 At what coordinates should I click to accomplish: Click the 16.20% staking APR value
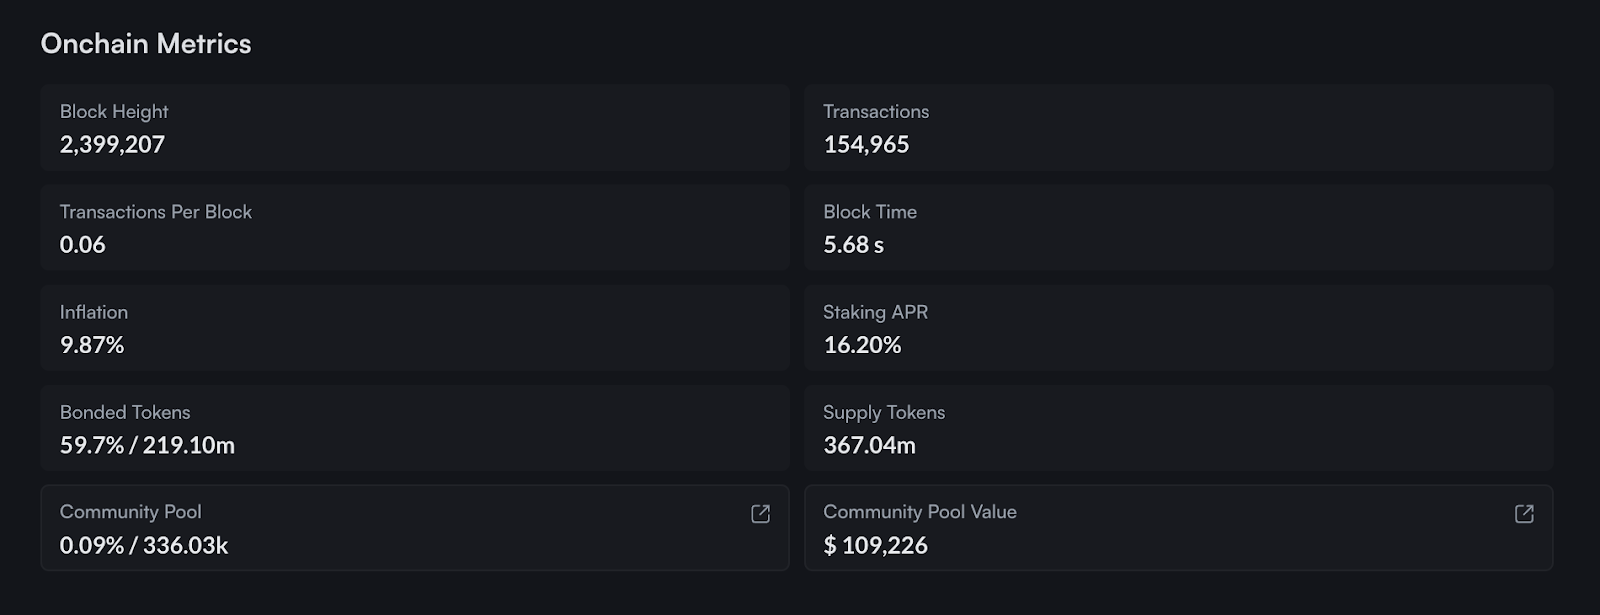tap(862, 345)
